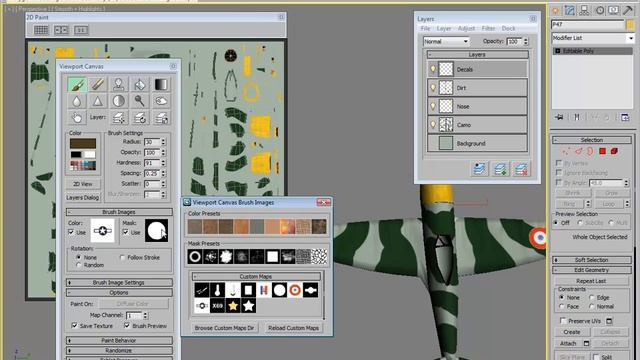Open Dock menu in Layers window
The width and height of the screenshot is (640, 360).
[508, 29]
